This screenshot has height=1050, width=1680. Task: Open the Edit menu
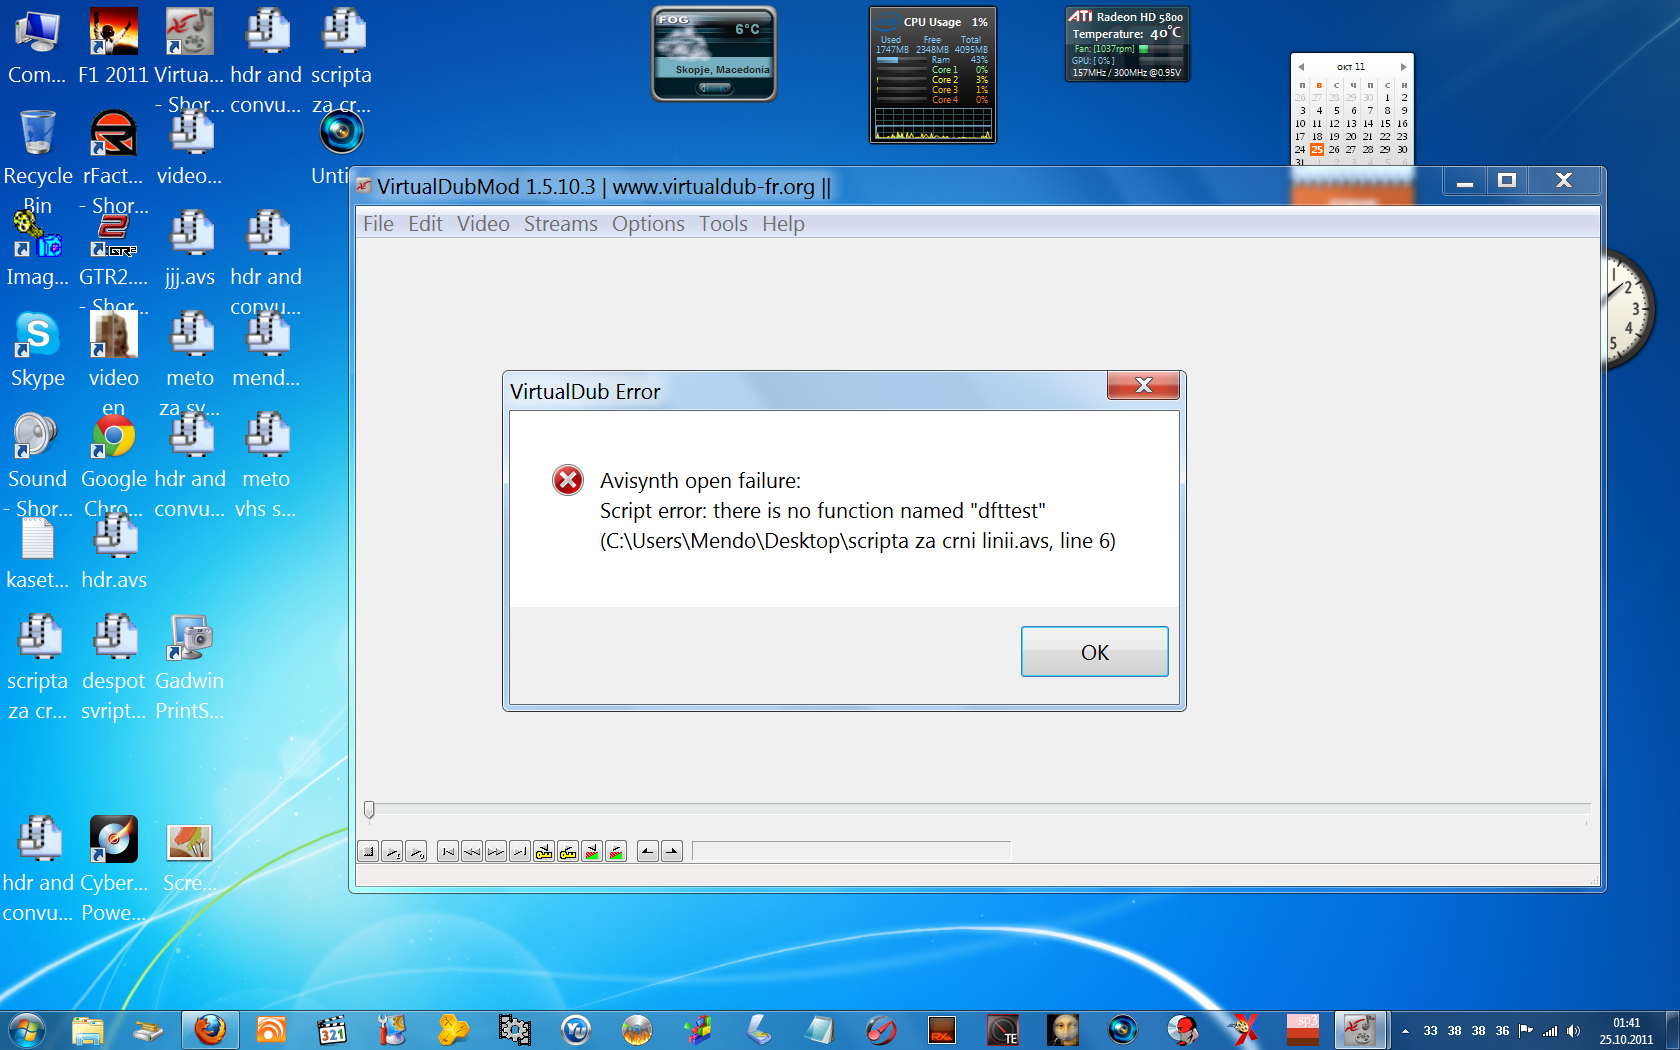(x=425, y=224)
